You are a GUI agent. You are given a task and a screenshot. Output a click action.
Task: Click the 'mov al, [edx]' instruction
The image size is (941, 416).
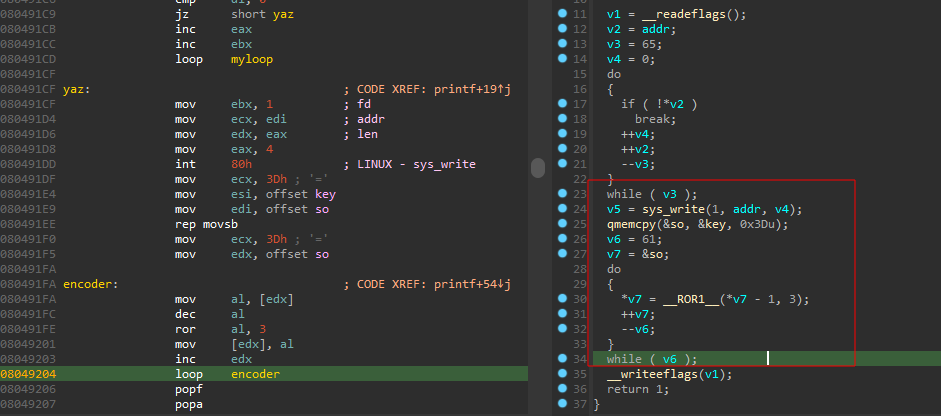235,300
